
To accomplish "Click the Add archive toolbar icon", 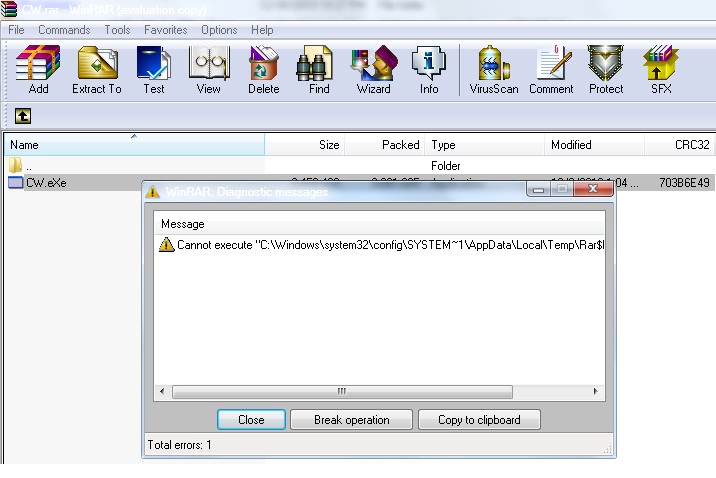I will tap(38, 70).
